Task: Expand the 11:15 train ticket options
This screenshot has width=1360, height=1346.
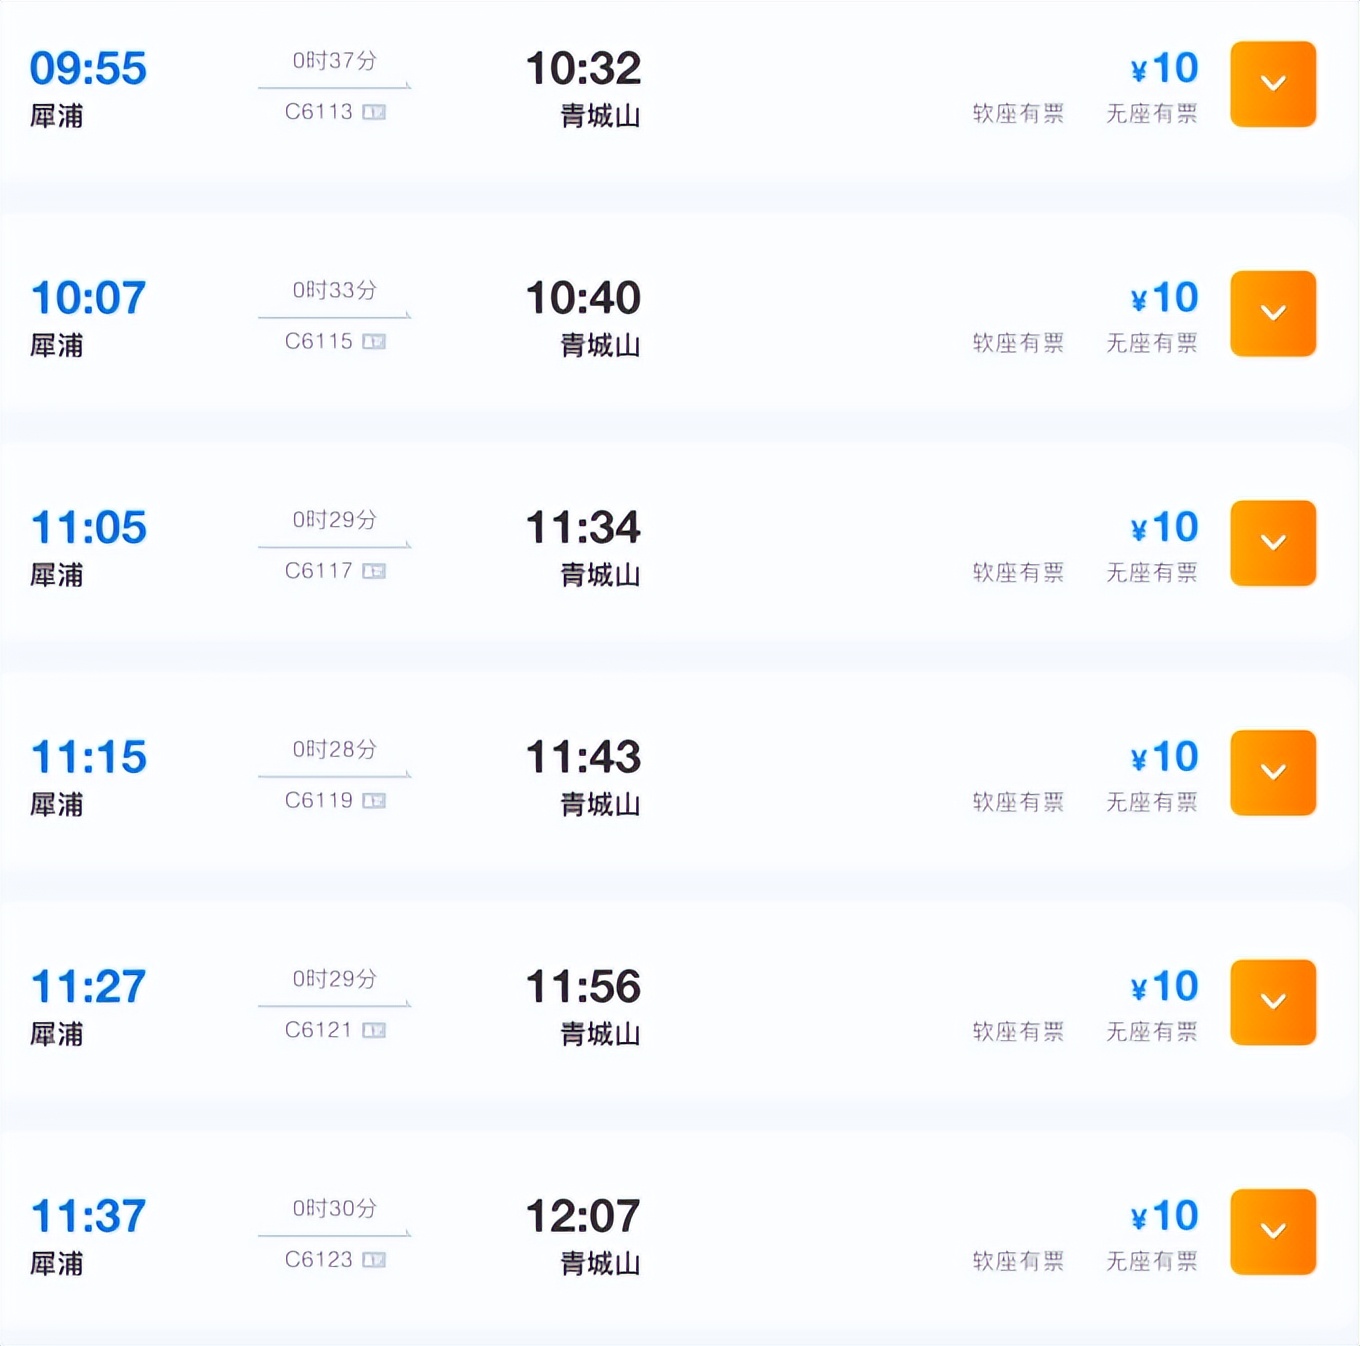Action: pos(1272,772)
